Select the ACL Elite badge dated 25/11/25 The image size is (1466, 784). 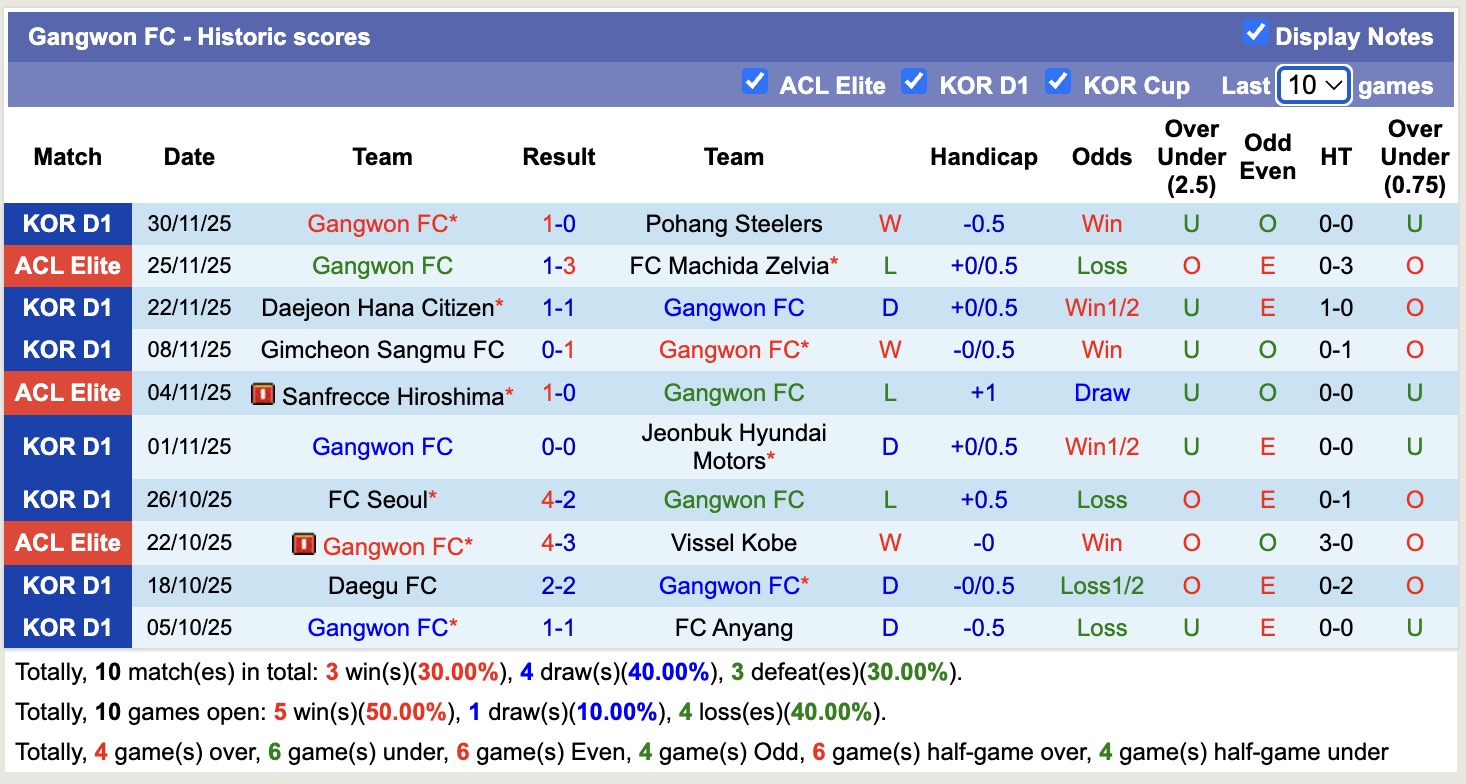pyautogui.click(x=68, y=266)
